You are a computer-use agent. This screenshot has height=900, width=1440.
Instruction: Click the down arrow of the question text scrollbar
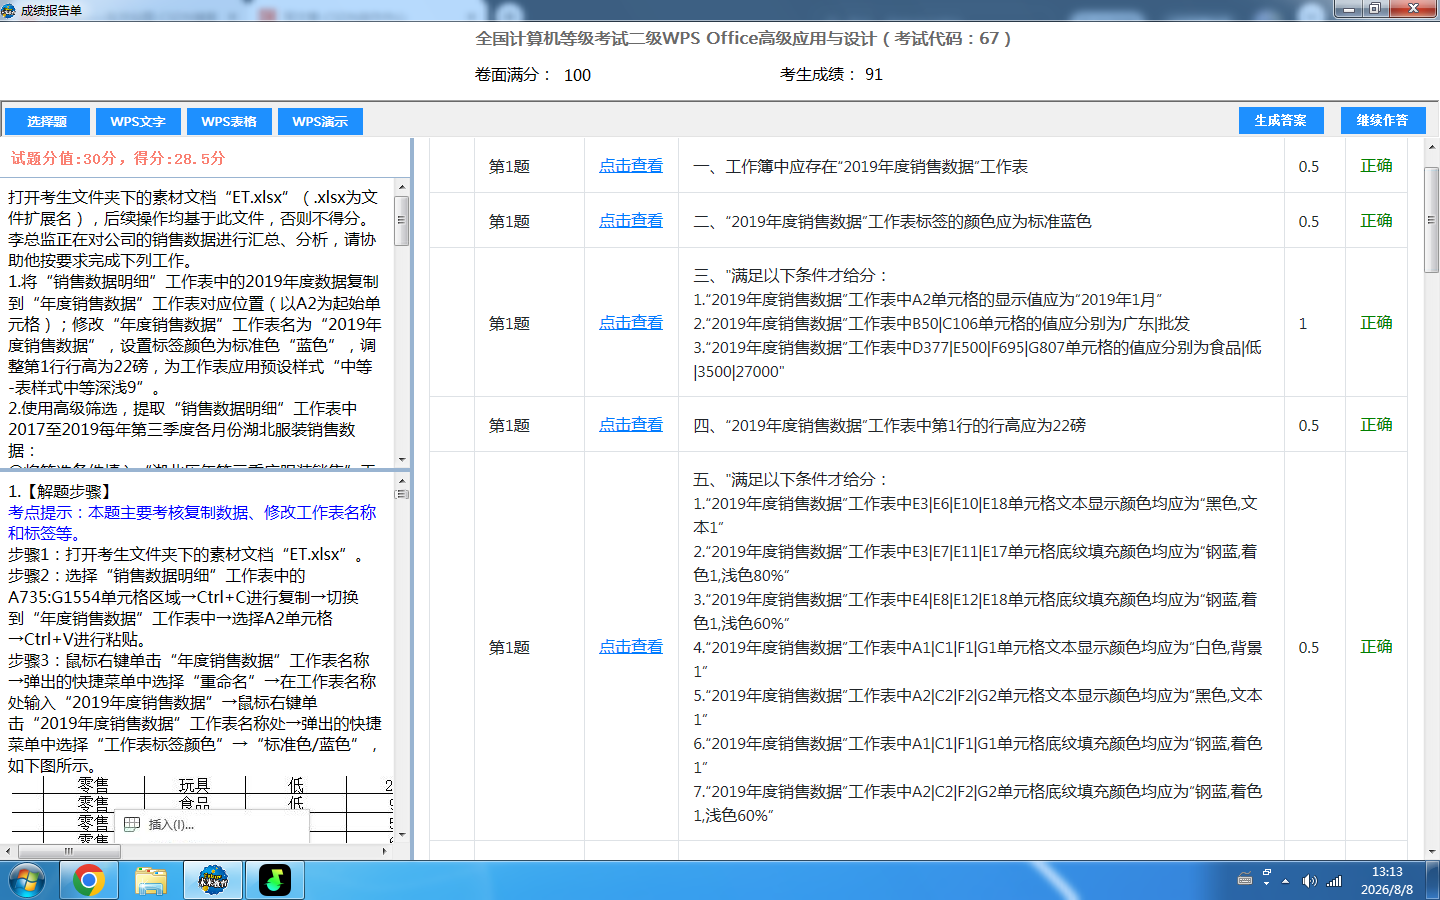(402, 459)
